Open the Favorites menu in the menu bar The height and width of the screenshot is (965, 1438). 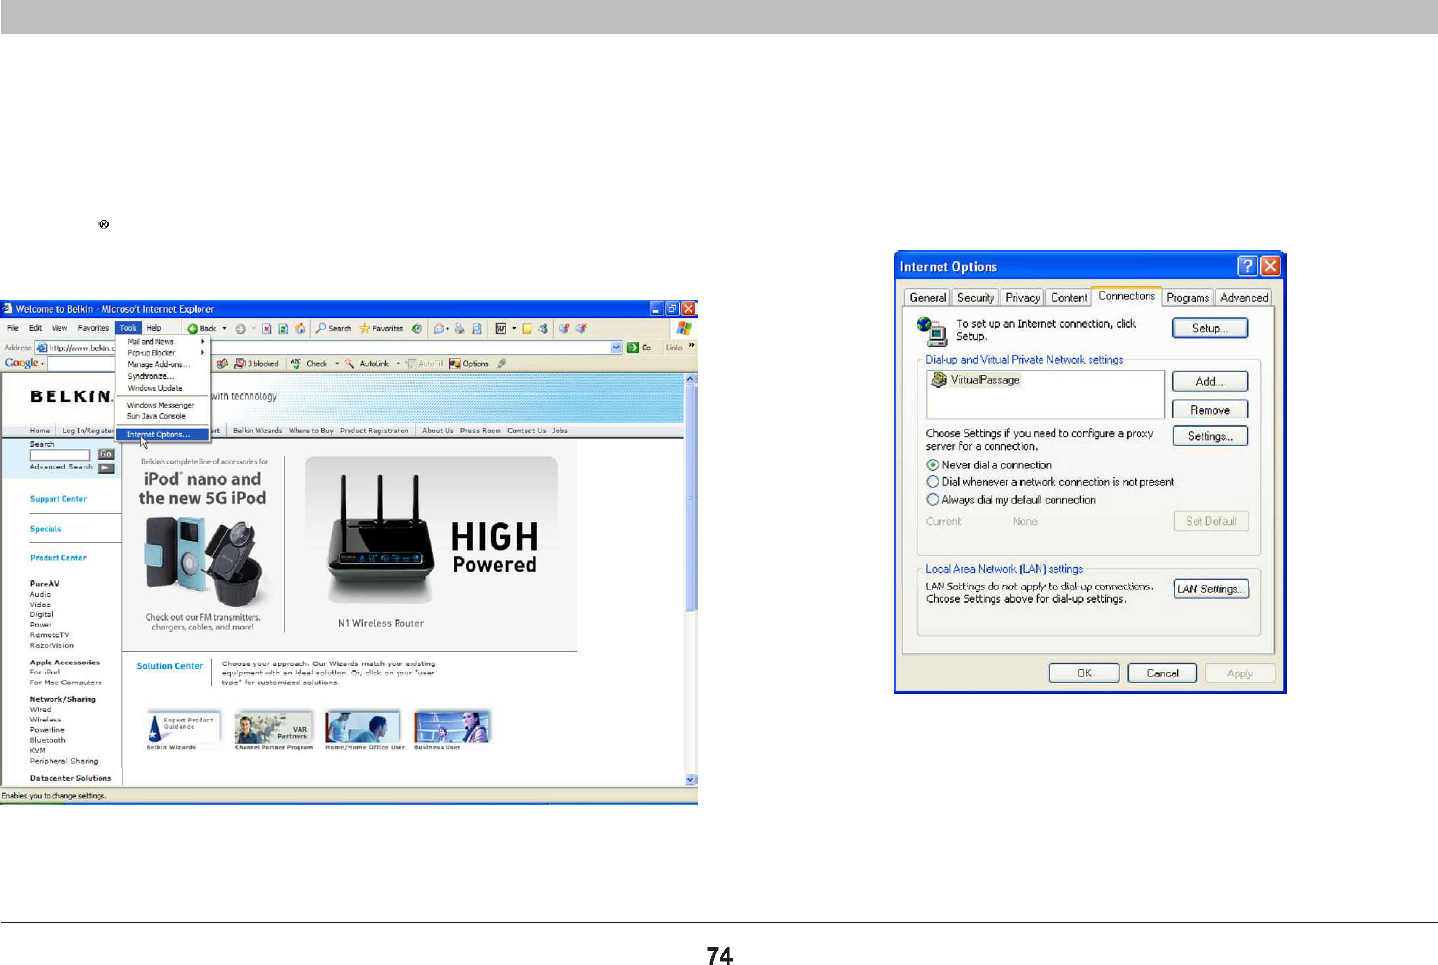pos(93,328)
